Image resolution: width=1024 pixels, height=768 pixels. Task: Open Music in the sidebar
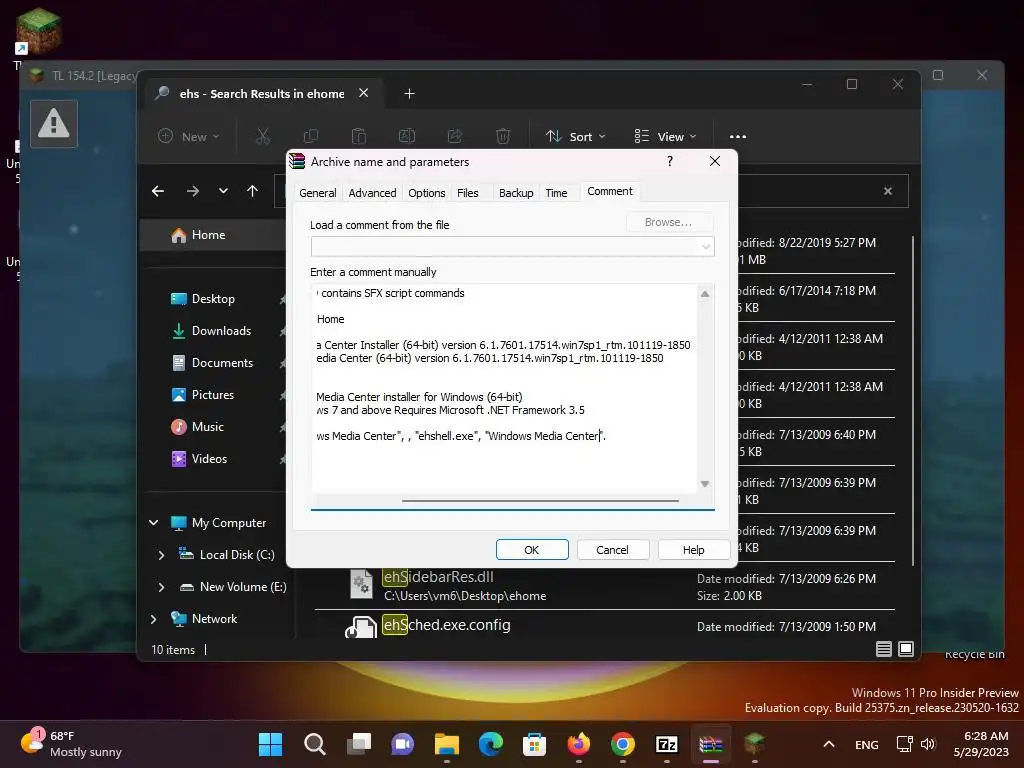point(208,427)
